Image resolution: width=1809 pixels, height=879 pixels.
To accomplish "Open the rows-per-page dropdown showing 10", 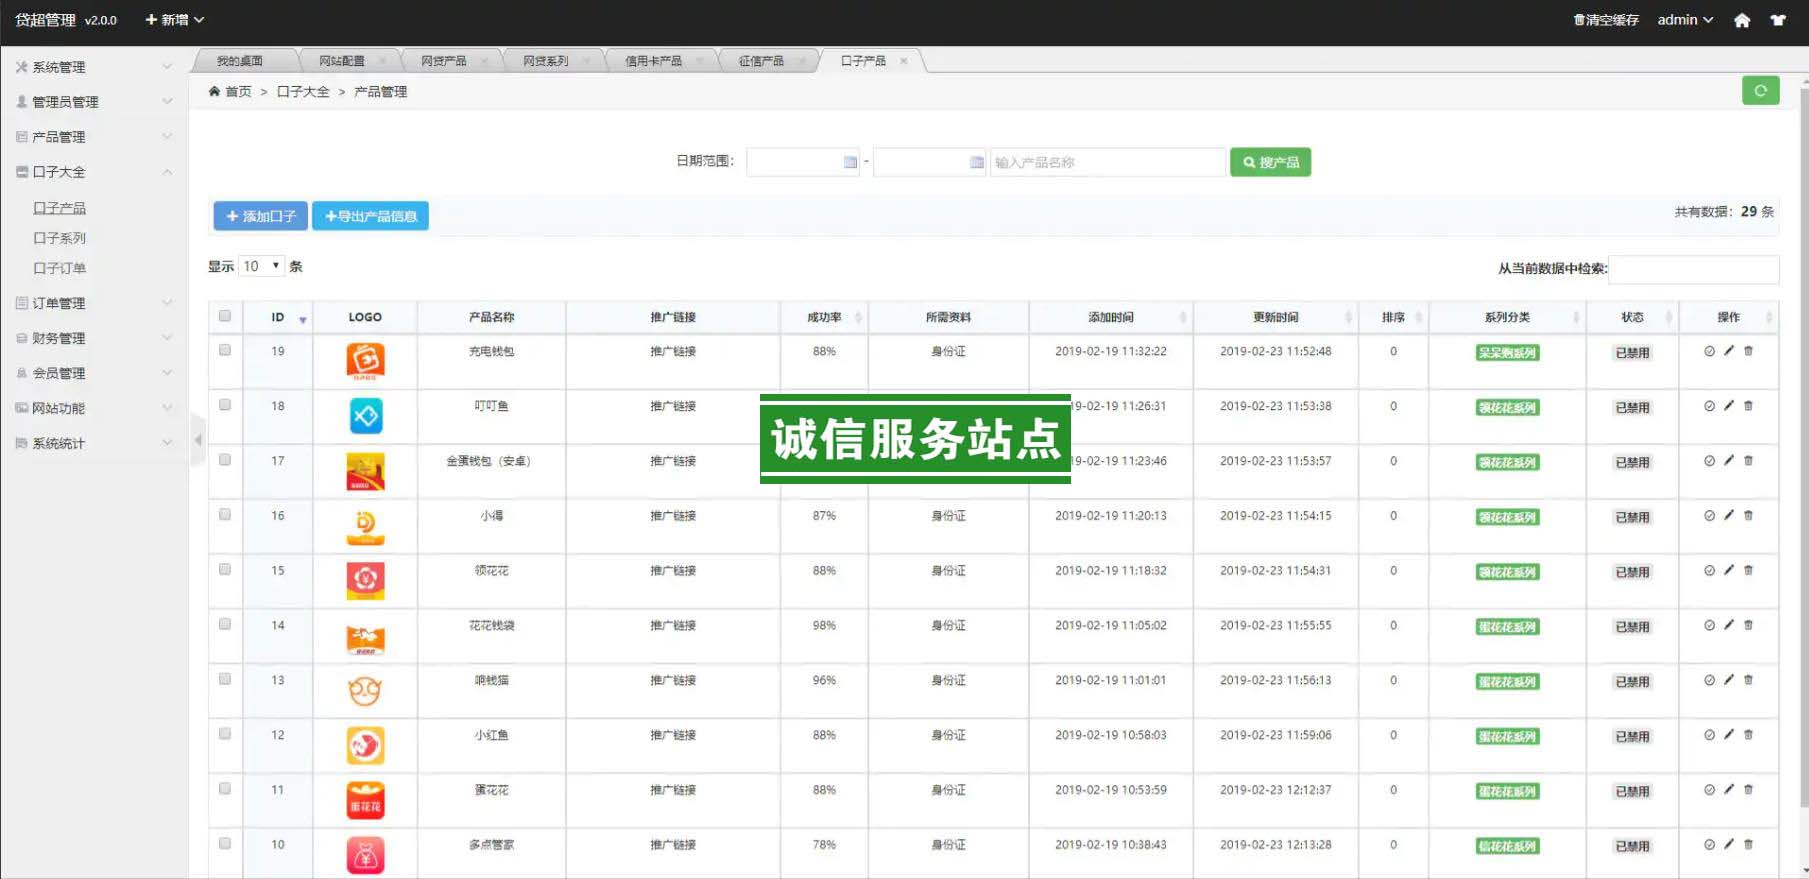I will (x=261, y=266).
